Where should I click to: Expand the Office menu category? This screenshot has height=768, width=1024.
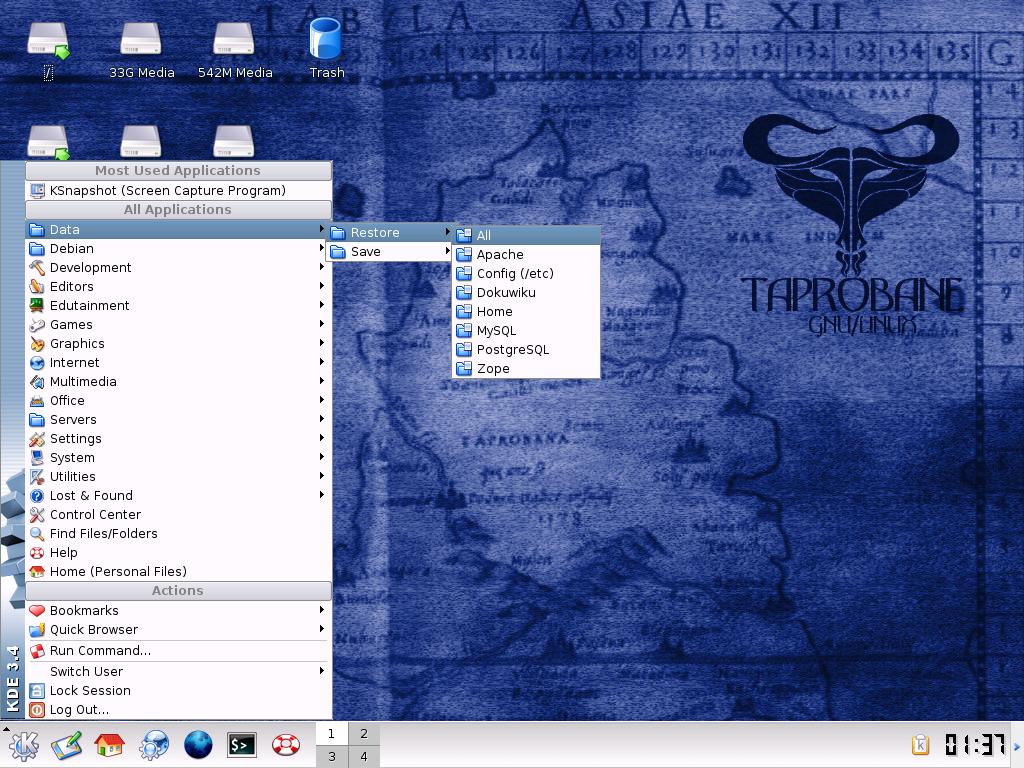(x=178, y=400)
